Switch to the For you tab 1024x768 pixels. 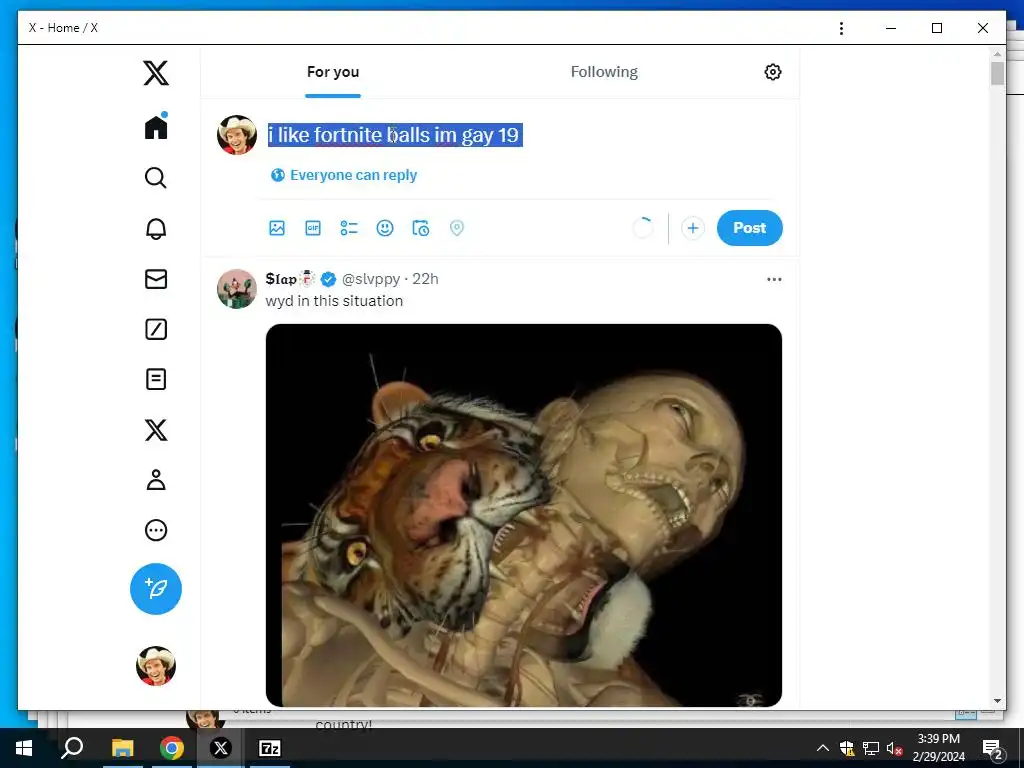333,72
